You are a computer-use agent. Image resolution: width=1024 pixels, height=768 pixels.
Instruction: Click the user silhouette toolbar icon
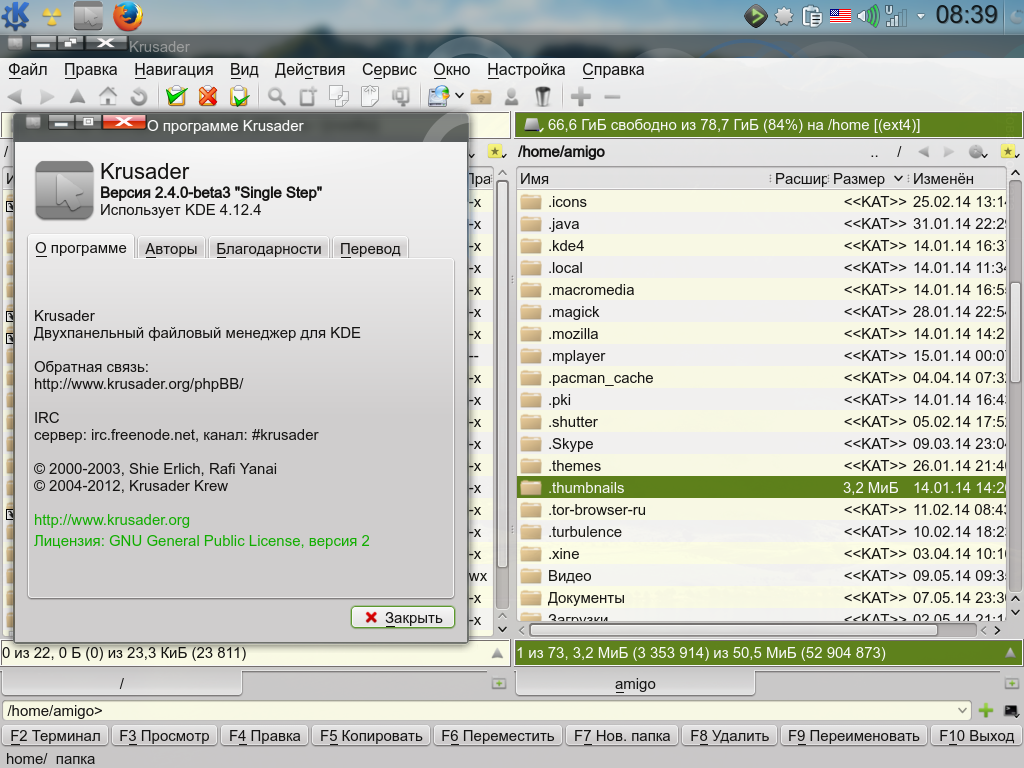tap(511, 97)
